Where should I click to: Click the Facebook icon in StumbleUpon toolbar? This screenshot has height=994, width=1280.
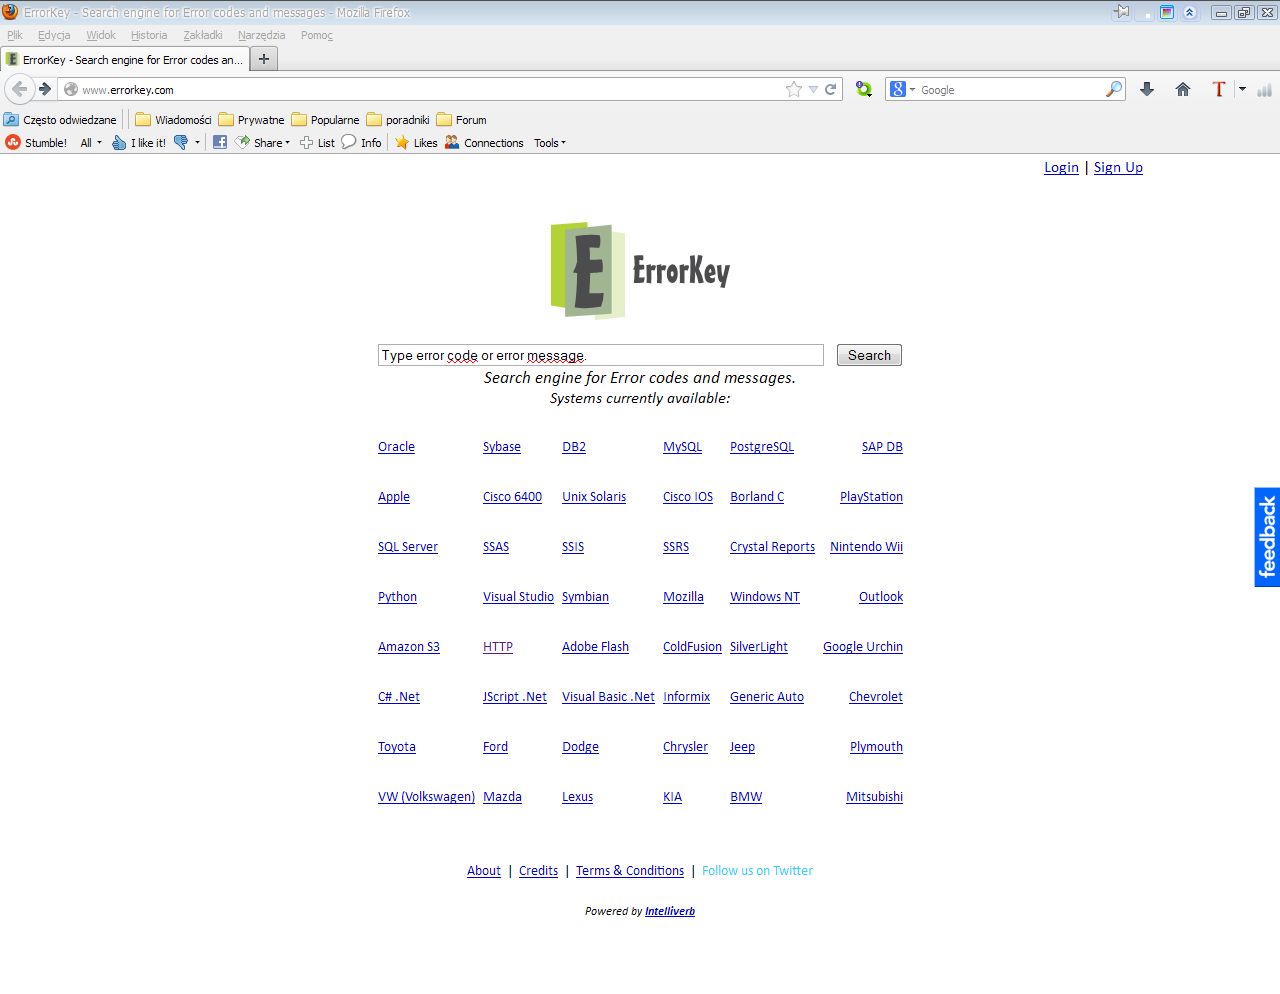tap(220, 143)
